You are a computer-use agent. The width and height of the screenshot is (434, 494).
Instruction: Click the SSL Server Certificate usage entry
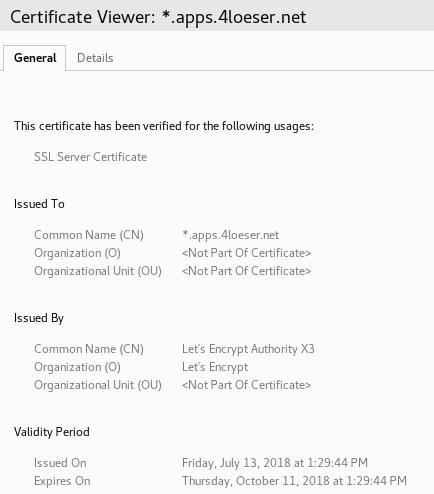(90, 157)
